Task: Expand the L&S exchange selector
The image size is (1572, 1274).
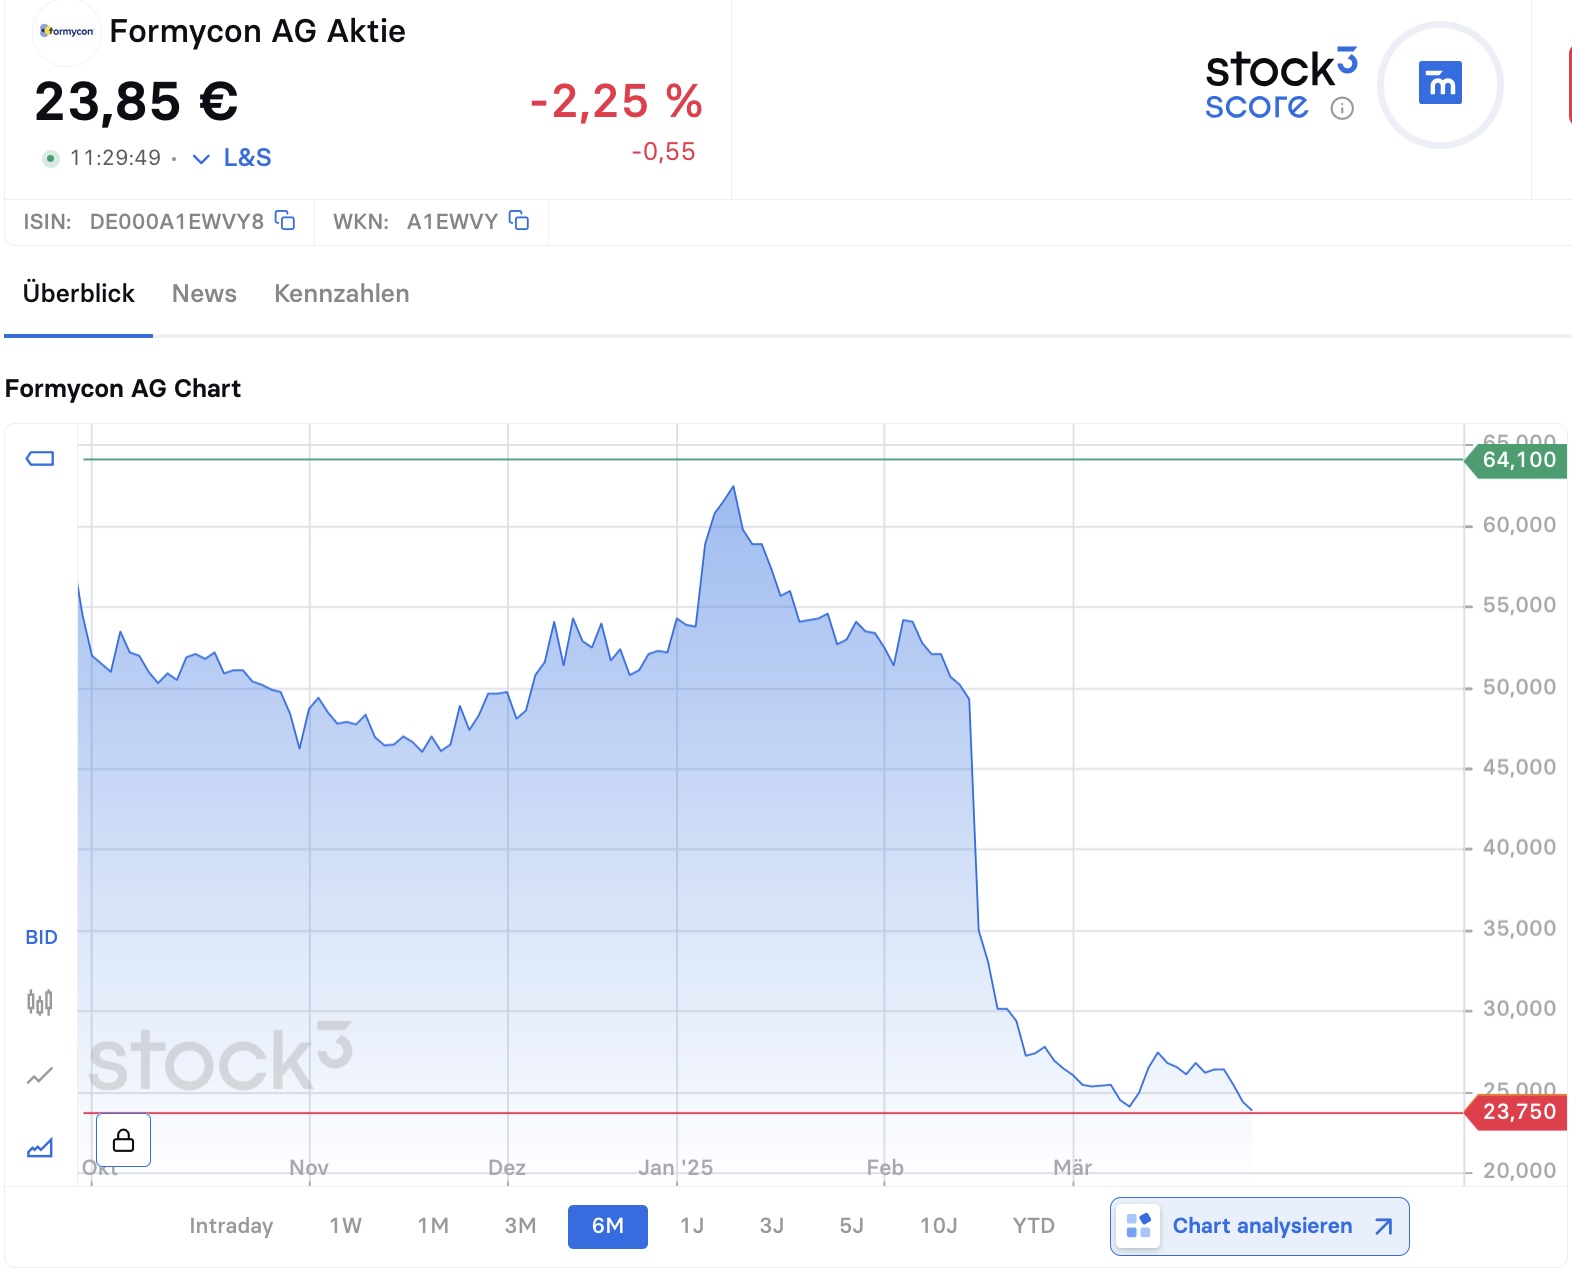Action: pos(232,158)
